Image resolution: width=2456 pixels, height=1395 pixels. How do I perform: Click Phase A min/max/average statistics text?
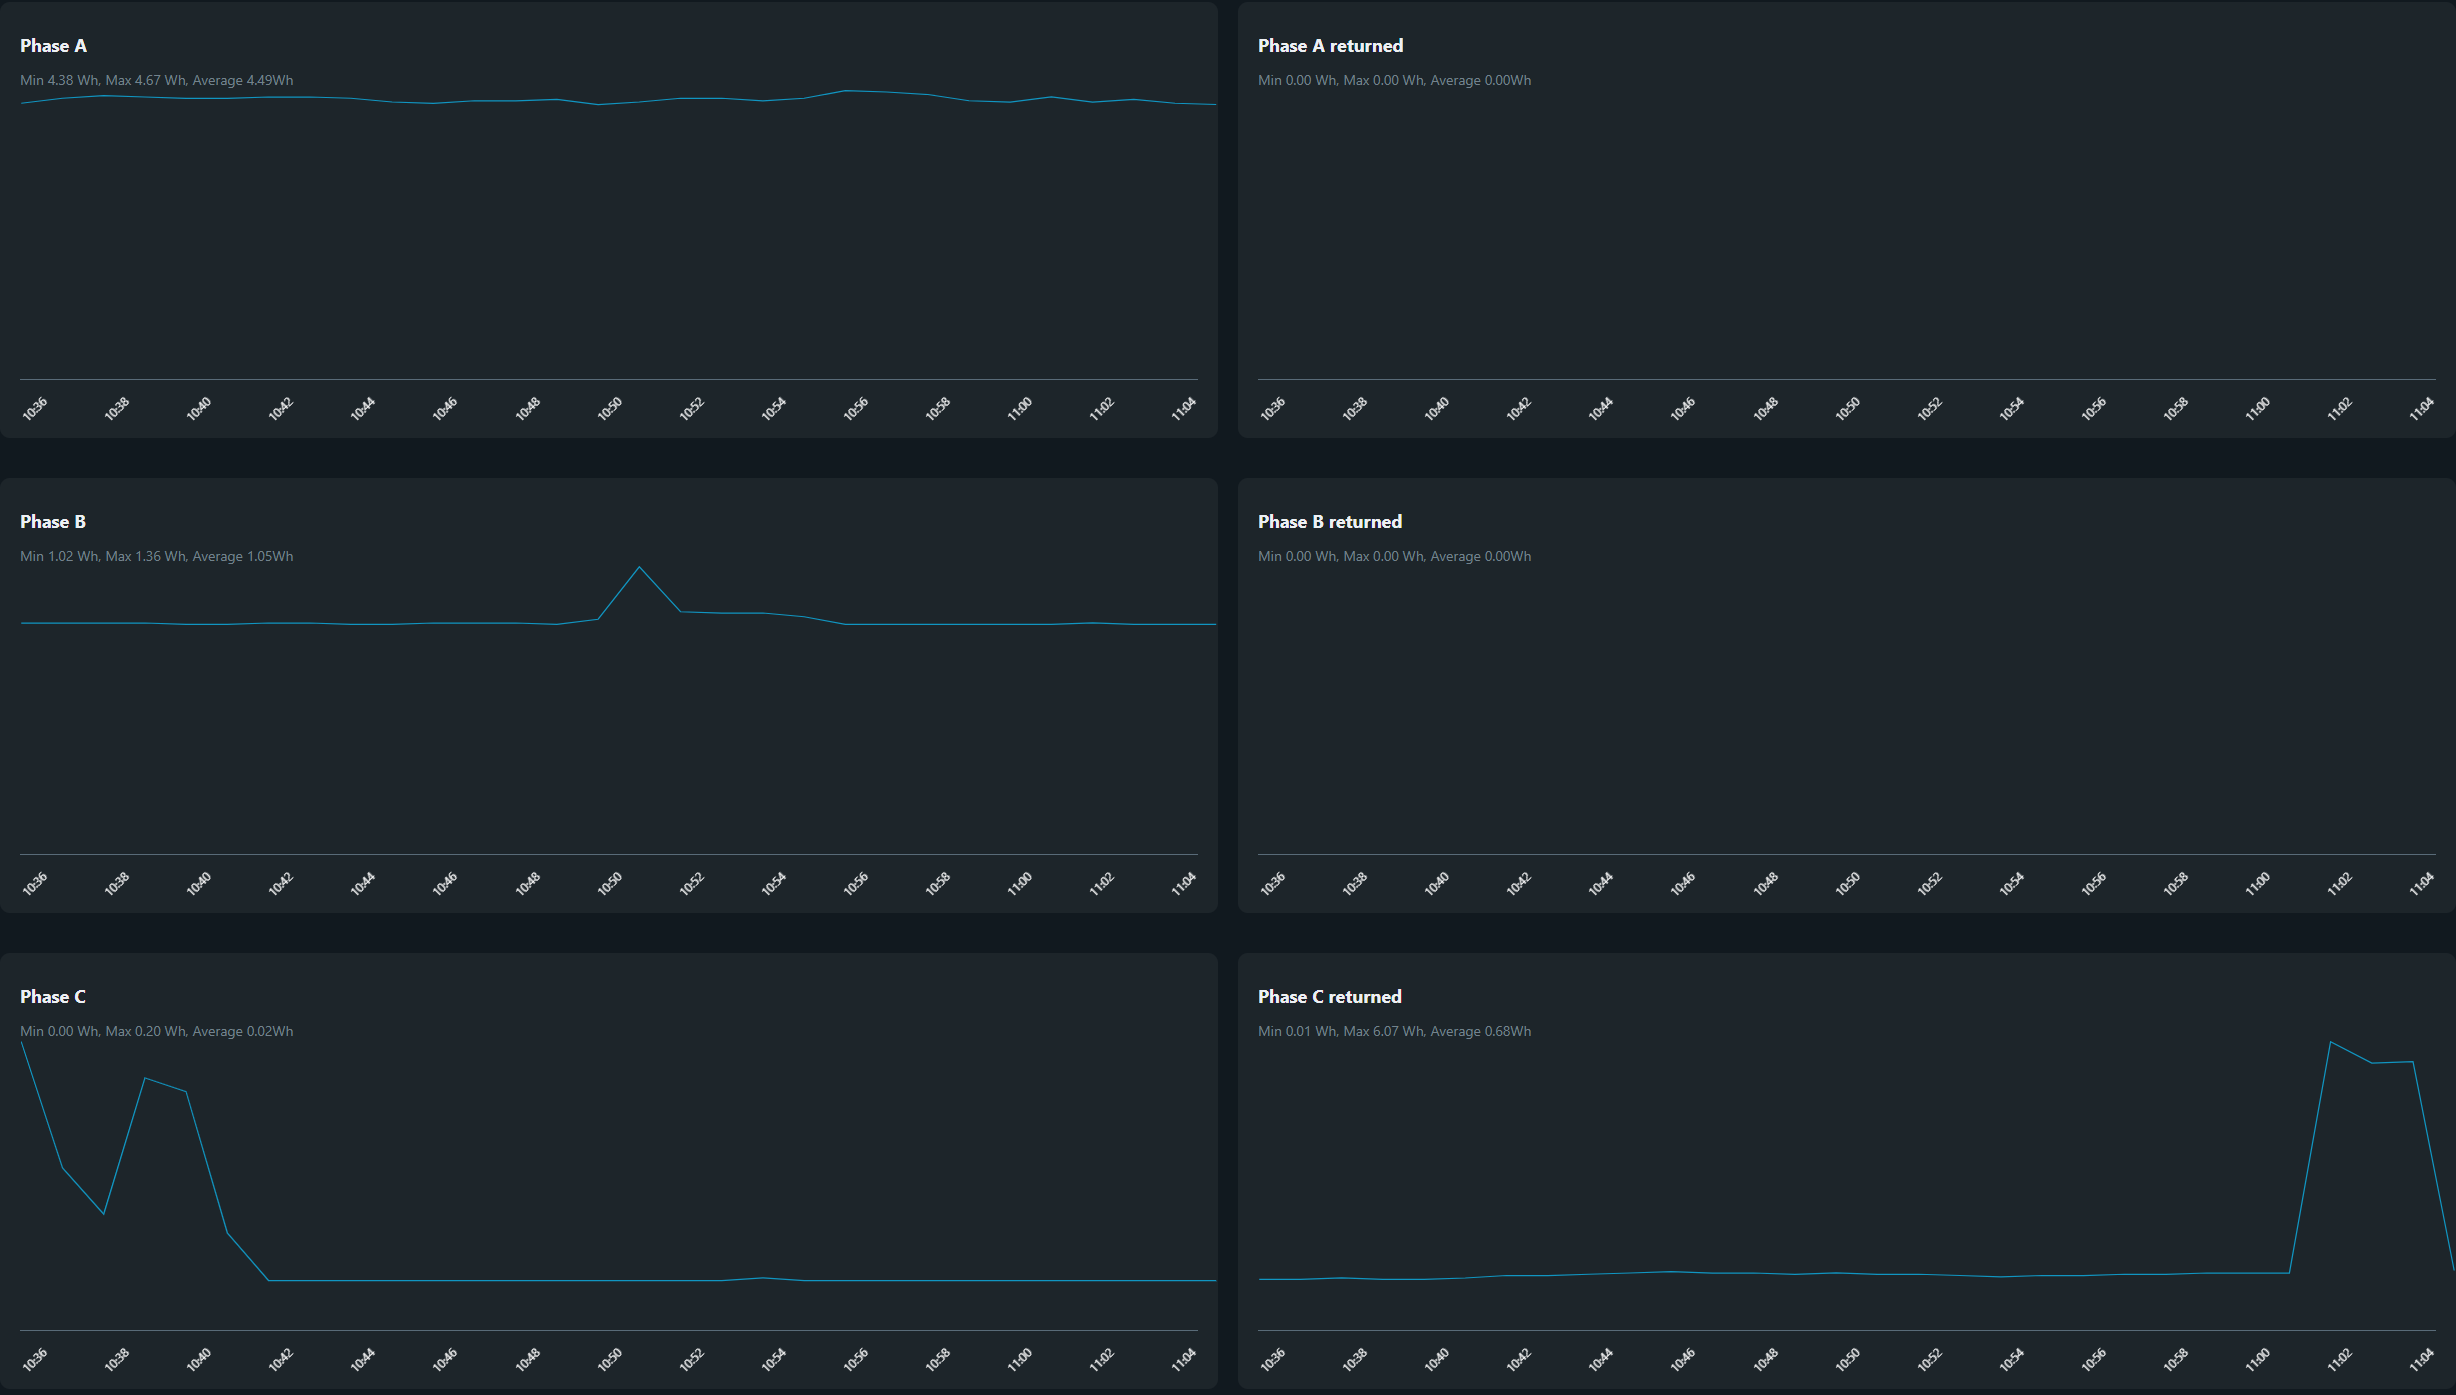(x=156, y=81)
